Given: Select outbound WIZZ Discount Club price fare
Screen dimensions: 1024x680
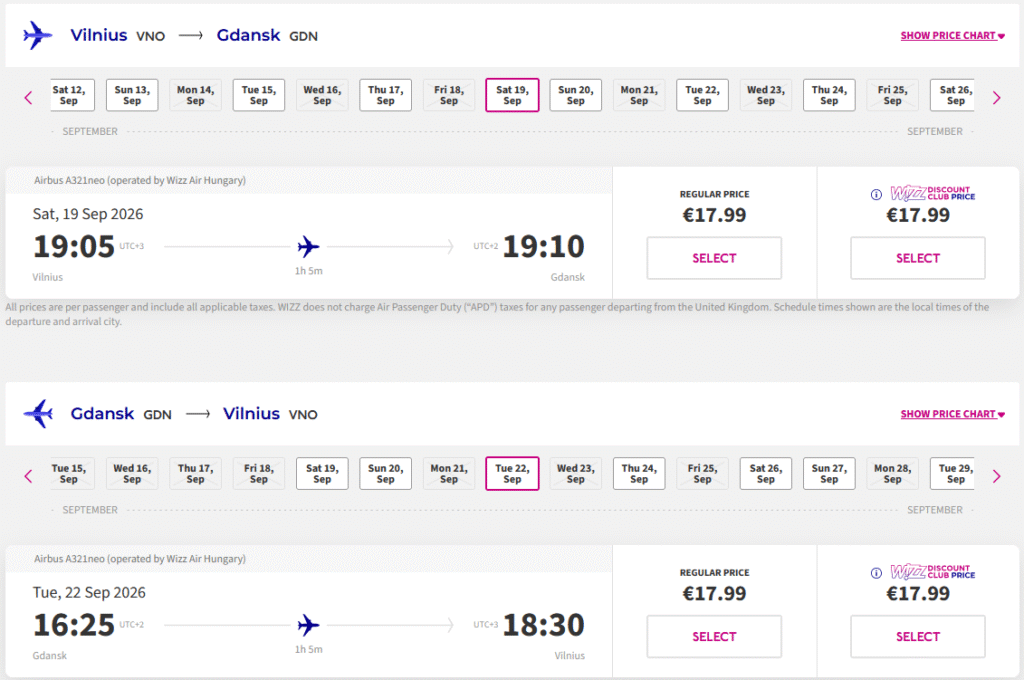Looking at the screenshot, I should coord(917,258).
